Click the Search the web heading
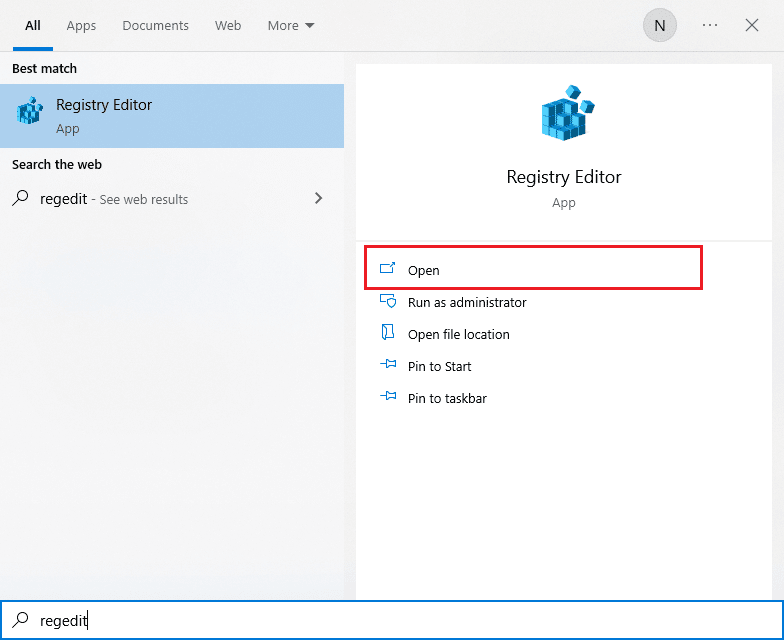The width and height of the screenshot is (784, 640). pyautogui.click(x=57, y=164)
